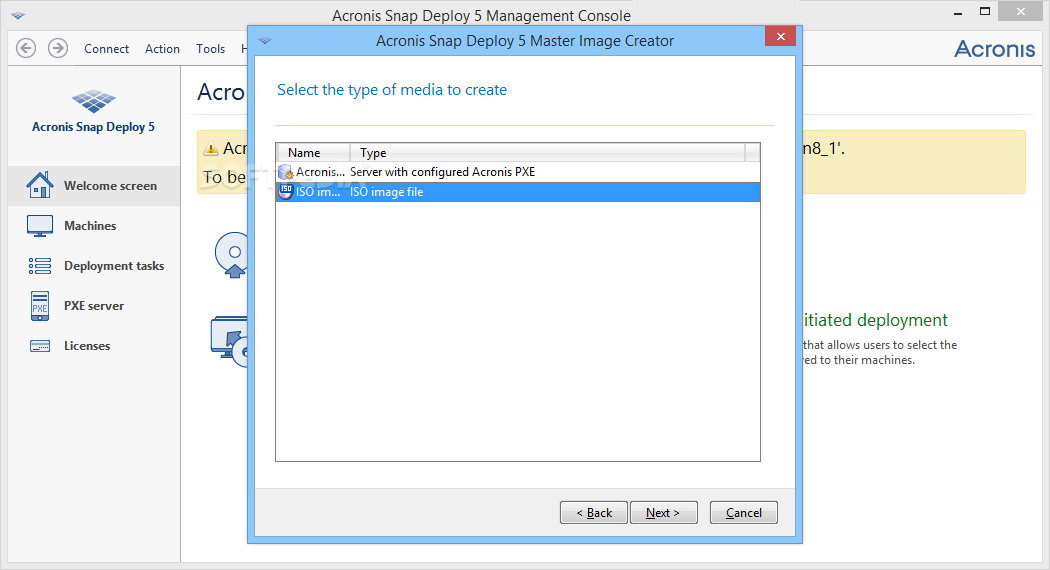Open the Tools menu
The width and height of the screenshot is (1050, 570).
[210, 49]
